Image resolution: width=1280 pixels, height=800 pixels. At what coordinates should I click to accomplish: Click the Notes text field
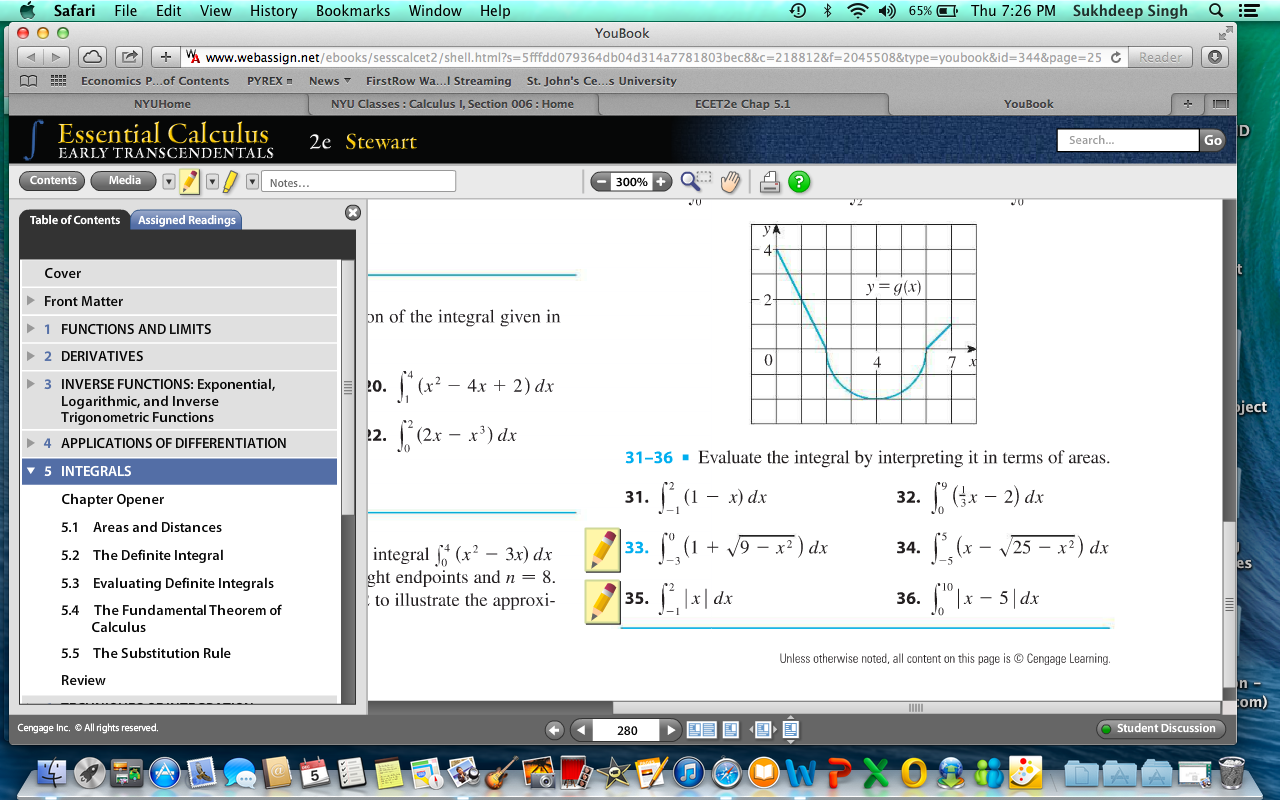click(359, 182)
